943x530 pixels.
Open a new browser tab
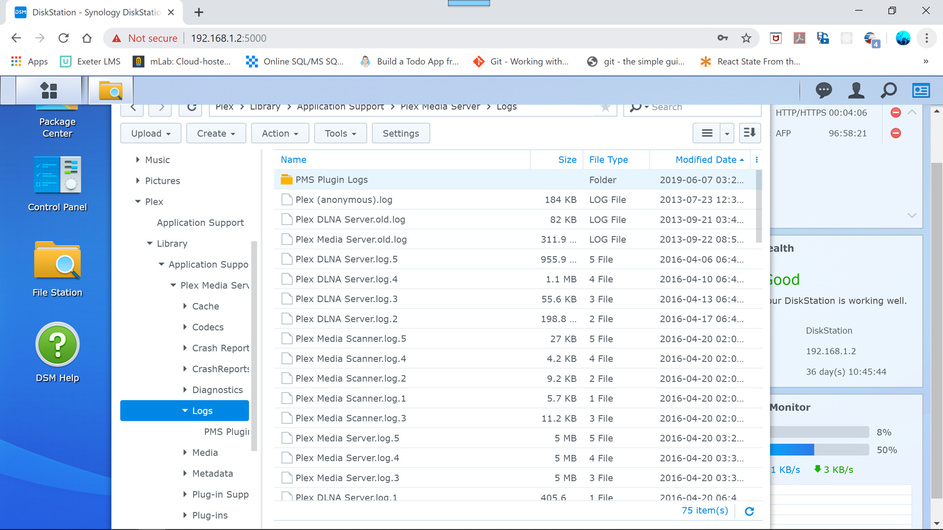[198, 12]
